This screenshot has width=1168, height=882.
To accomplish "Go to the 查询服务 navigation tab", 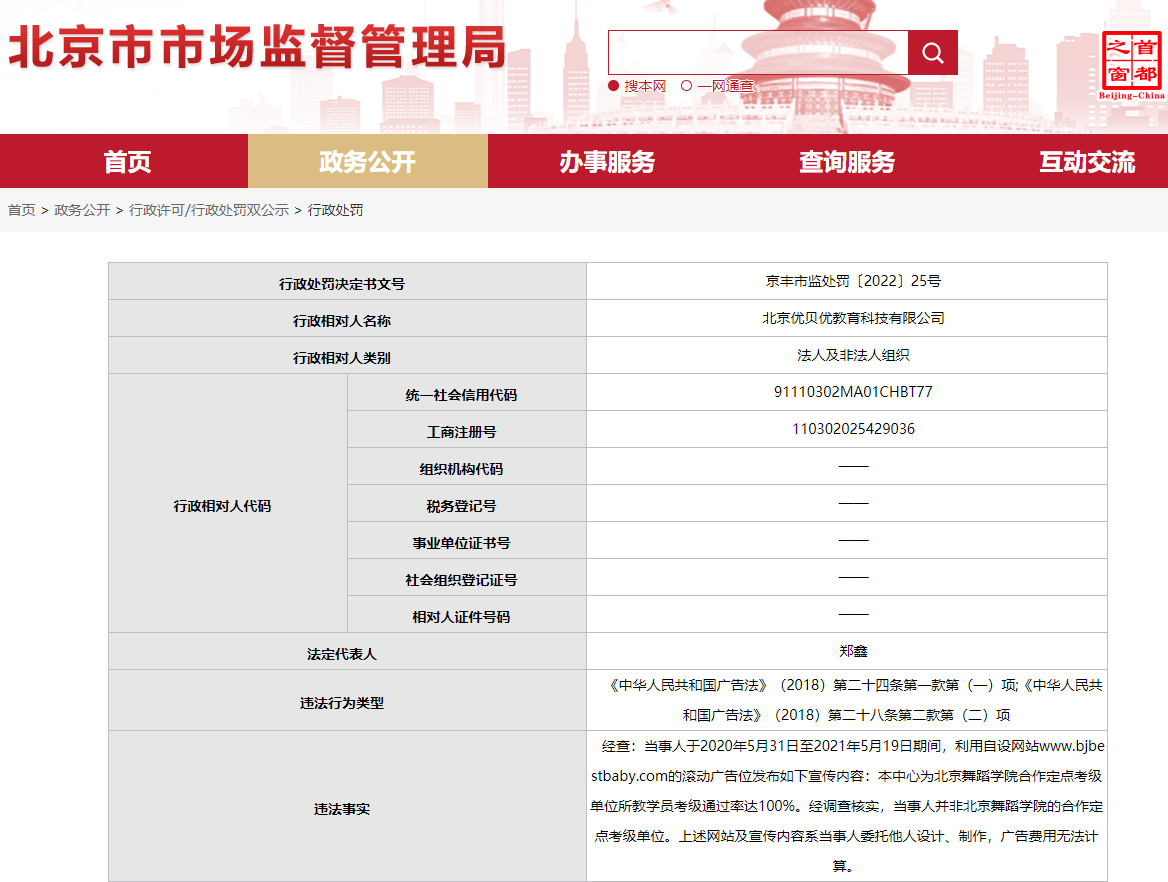I will click(x=847, y=162).
